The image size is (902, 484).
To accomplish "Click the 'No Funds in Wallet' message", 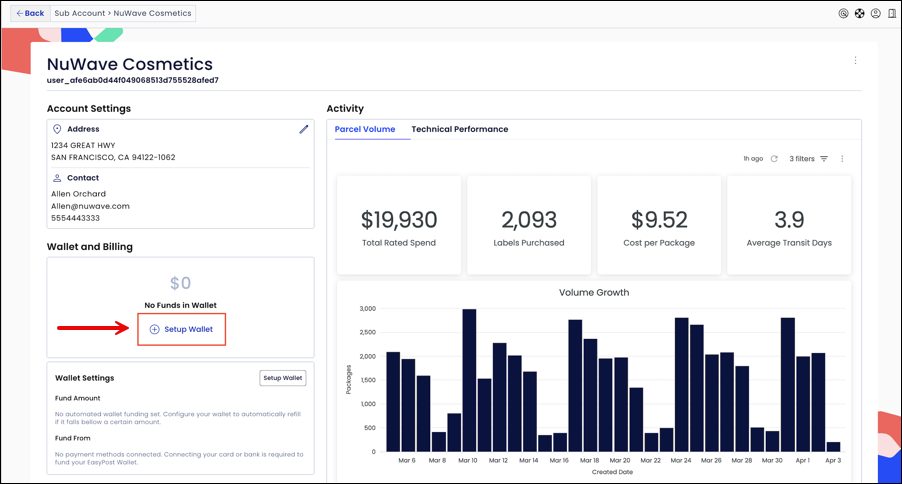I will [181, 305].
